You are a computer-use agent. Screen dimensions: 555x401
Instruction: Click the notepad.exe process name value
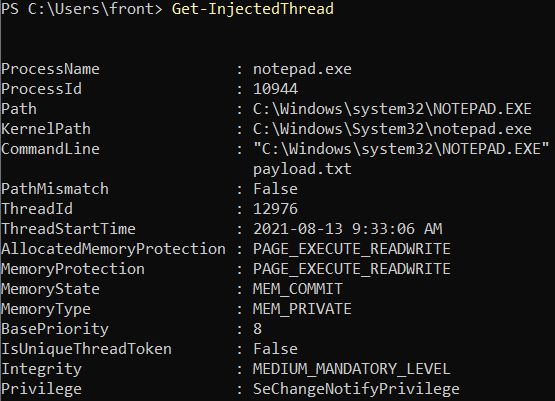click(302, 69)
